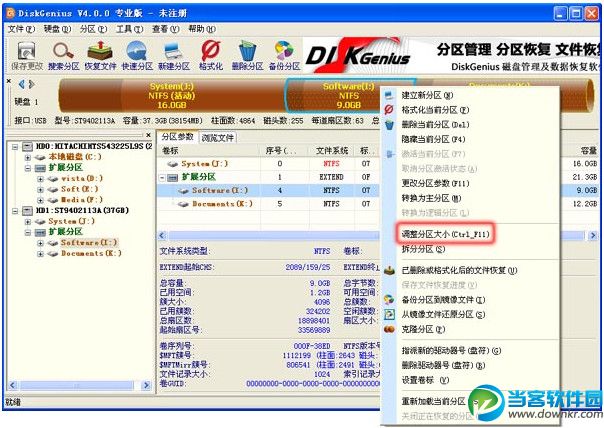
Task: Click the 卷标 column header
Action: [x=209, y=151]
